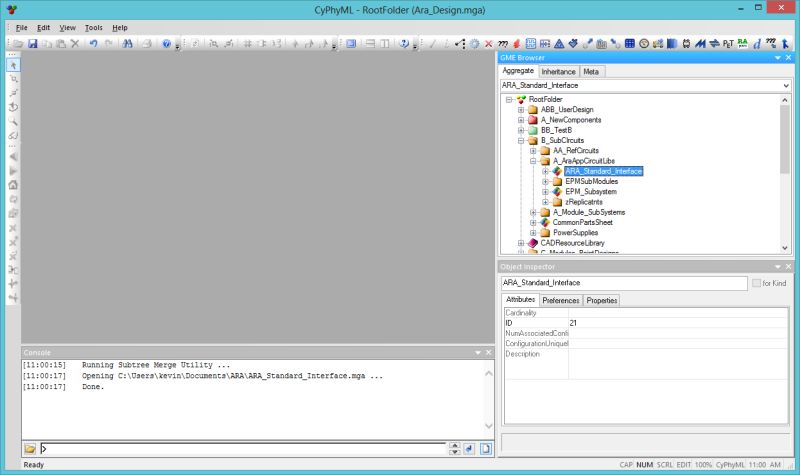Select BB_TestB folder in the tree
The width and height of the screenshot is (800, 475).
(556, 130)
